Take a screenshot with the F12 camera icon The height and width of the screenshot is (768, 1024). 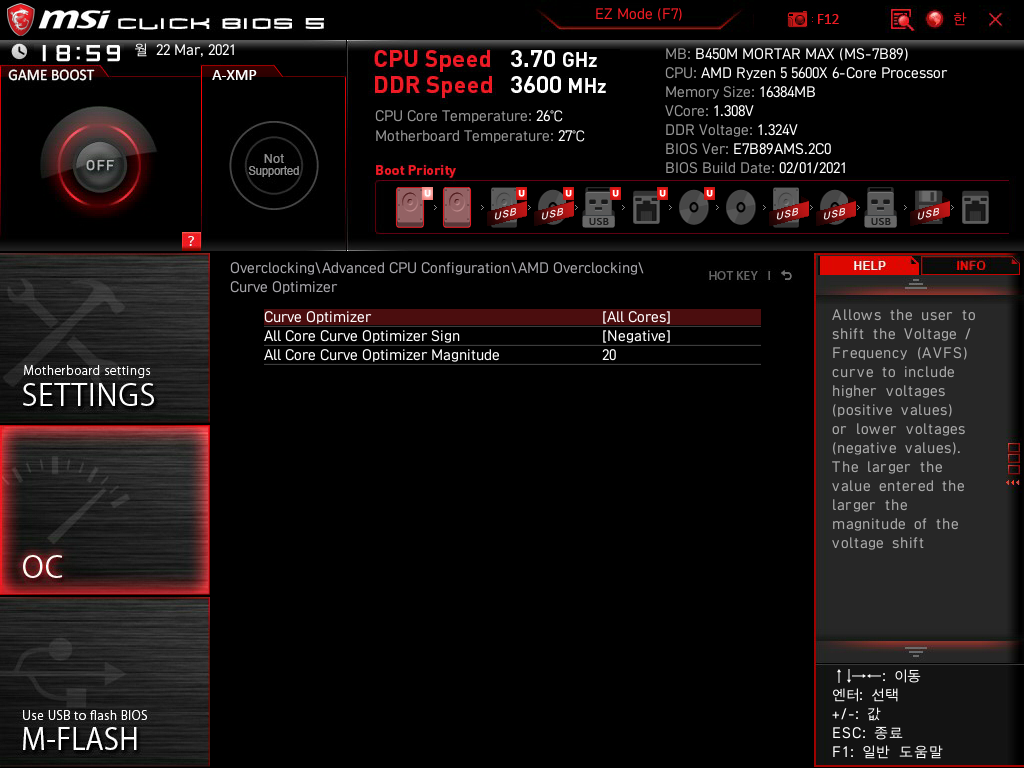(x=797, y=20)
